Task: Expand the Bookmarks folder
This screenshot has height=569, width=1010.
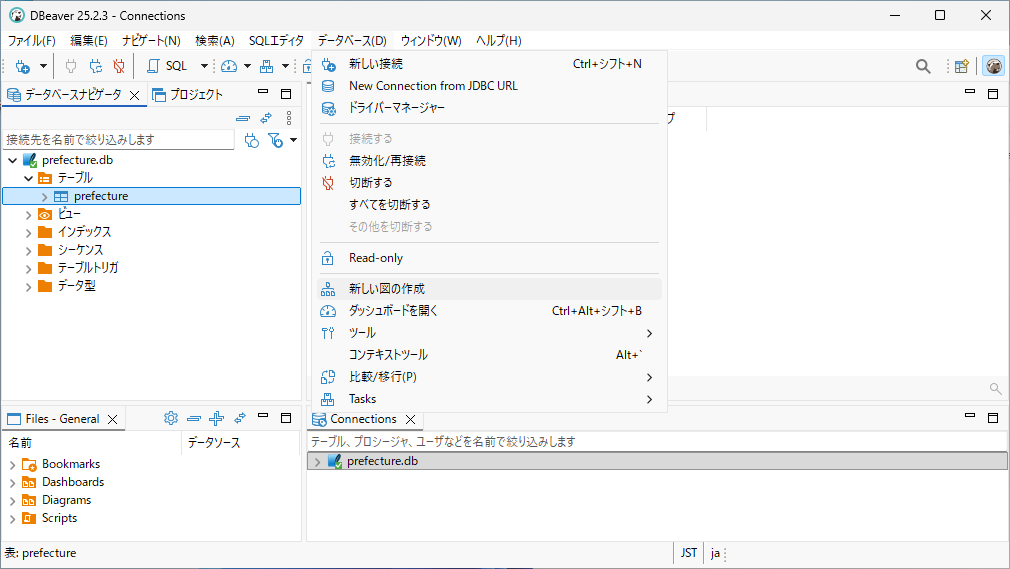Action: pos(12,465)
